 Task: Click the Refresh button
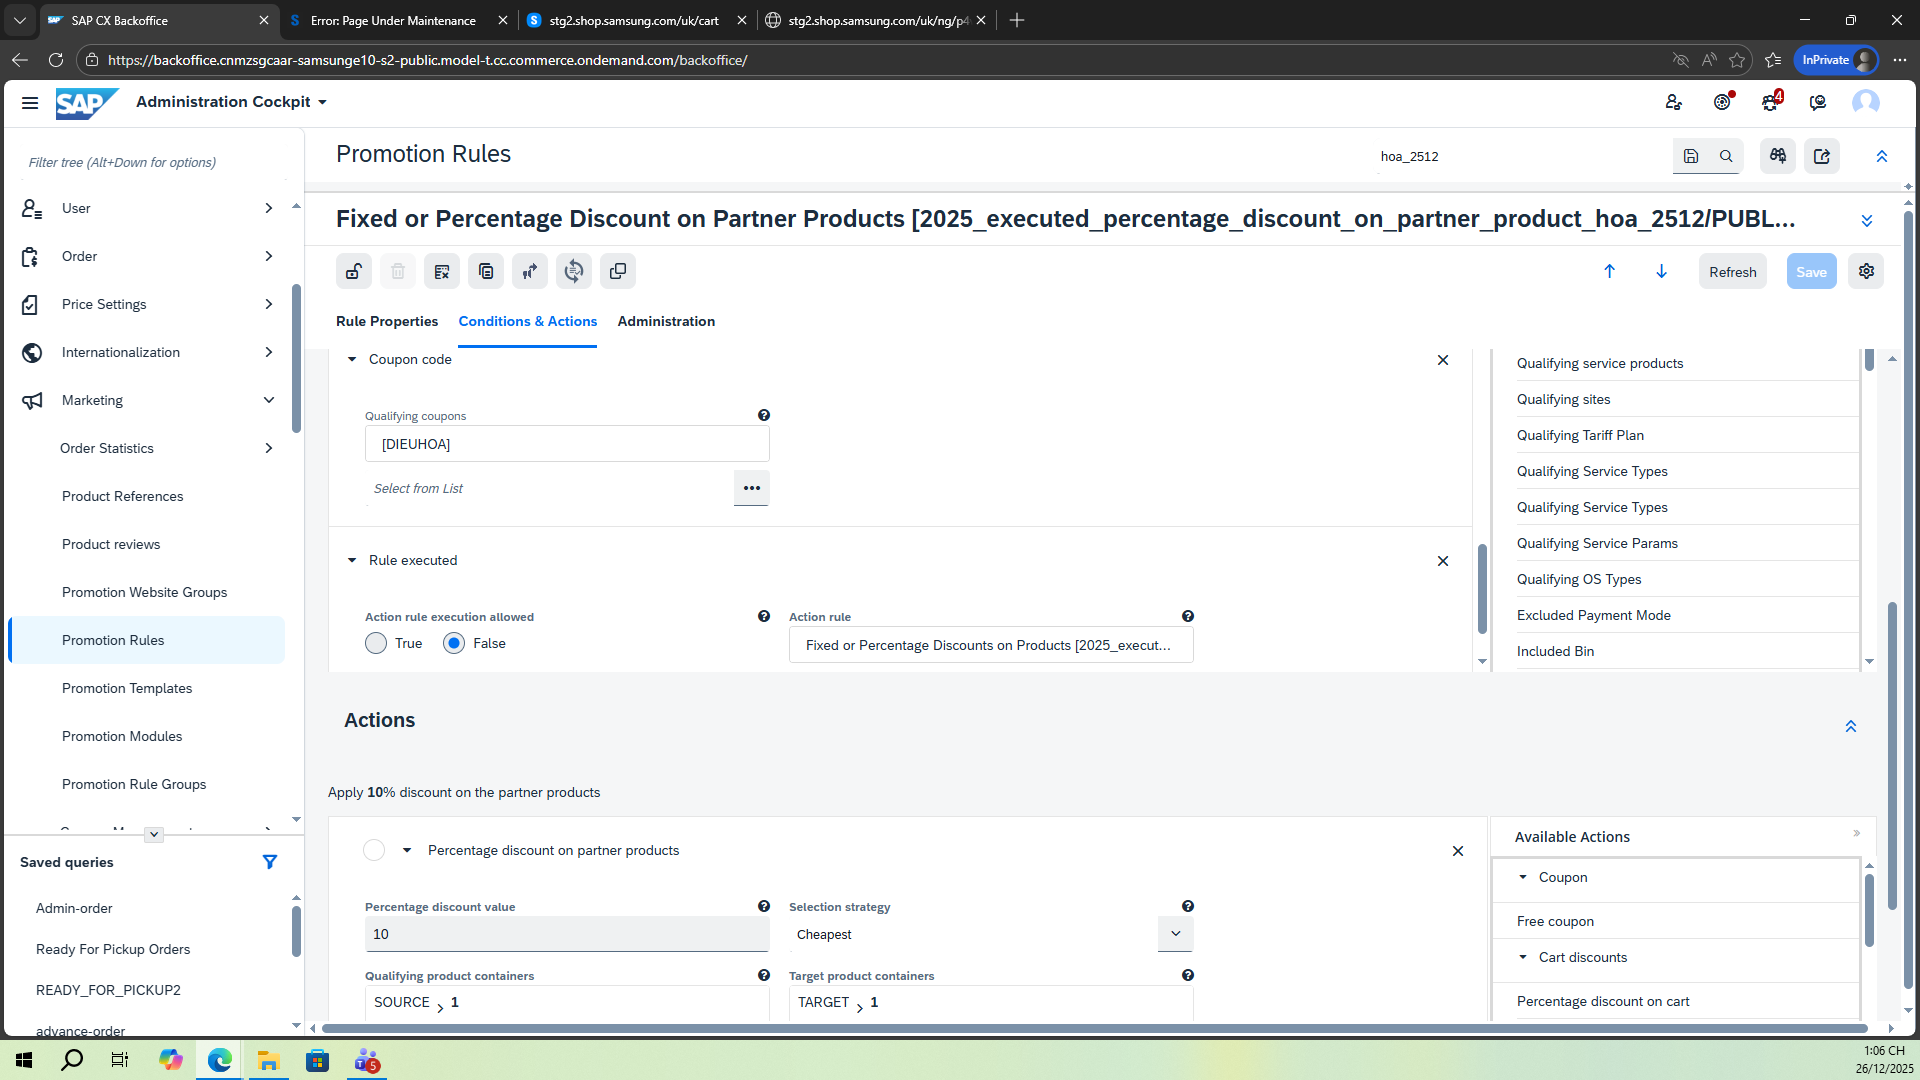(1732, 271)
